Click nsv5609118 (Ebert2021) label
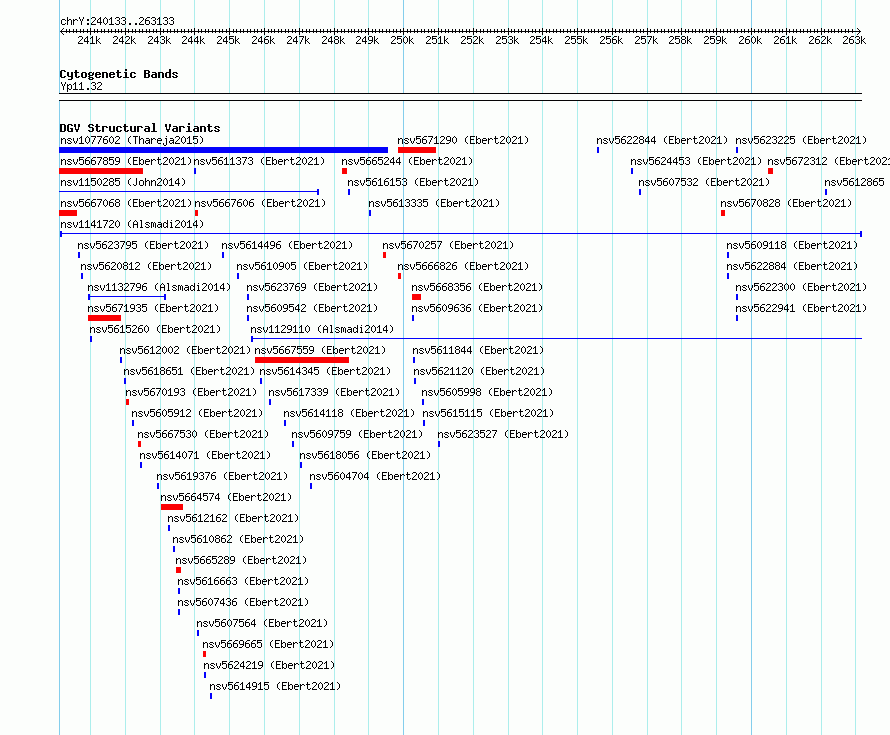The image size is (890, 735). point(792,245)
